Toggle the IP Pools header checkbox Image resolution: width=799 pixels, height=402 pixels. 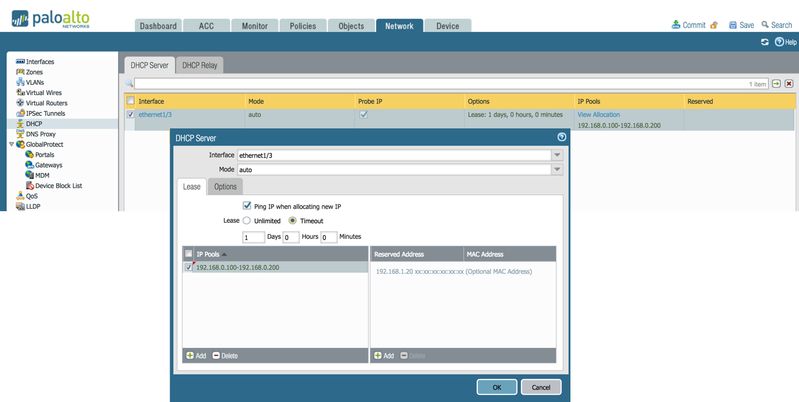[x=189, y=254]
